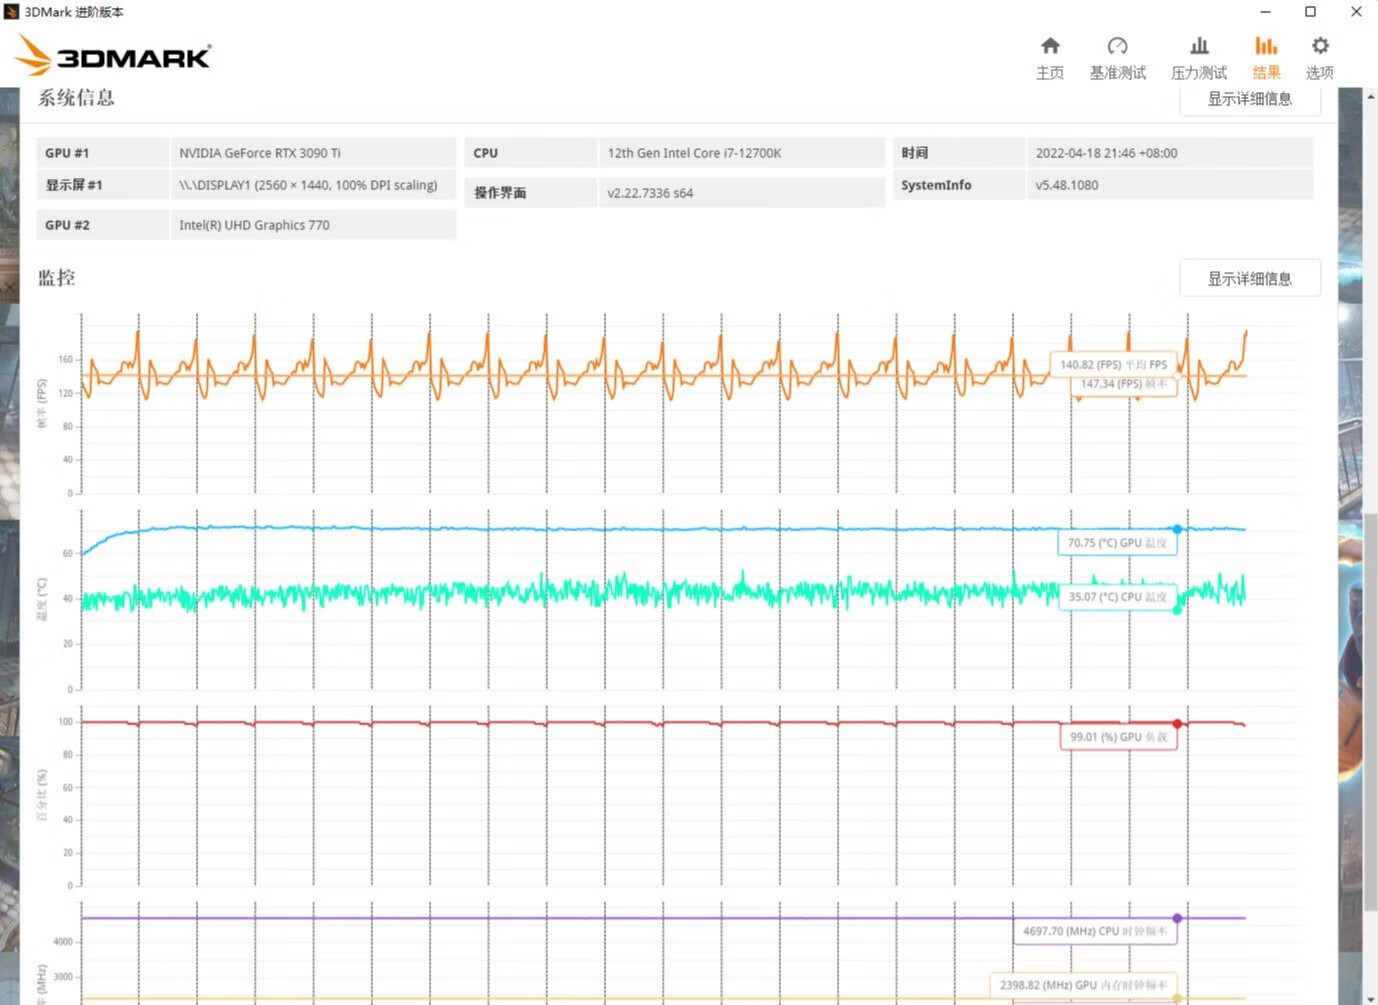Select the 结果 tab label
Screen dimensions: 1378x1005
[x=1266, y=73]
